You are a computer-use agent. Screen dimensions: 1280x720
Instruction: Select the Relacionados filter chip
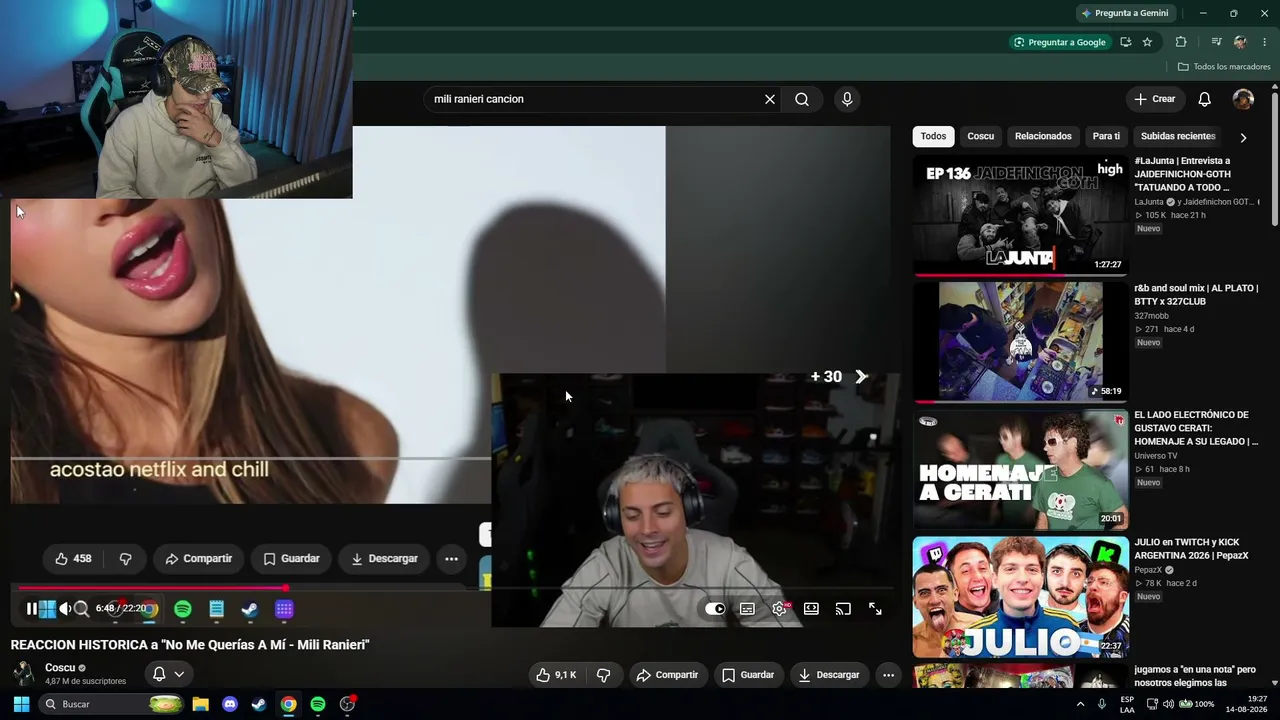[1043, 136]
